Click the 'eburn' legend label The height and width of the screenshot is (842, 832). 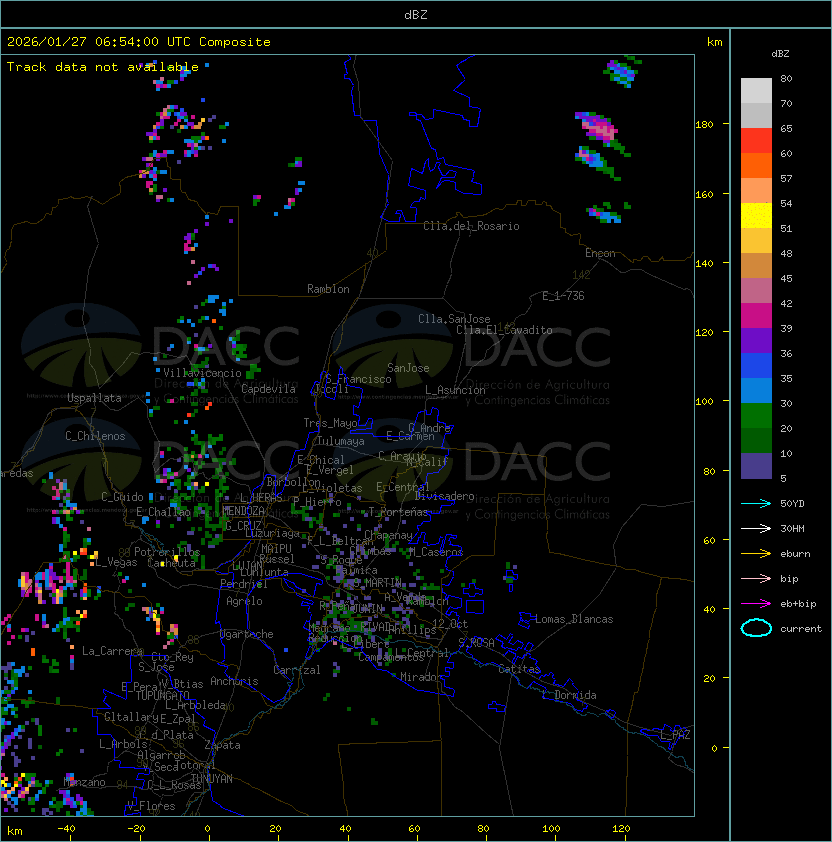click(x=795, y=554)
